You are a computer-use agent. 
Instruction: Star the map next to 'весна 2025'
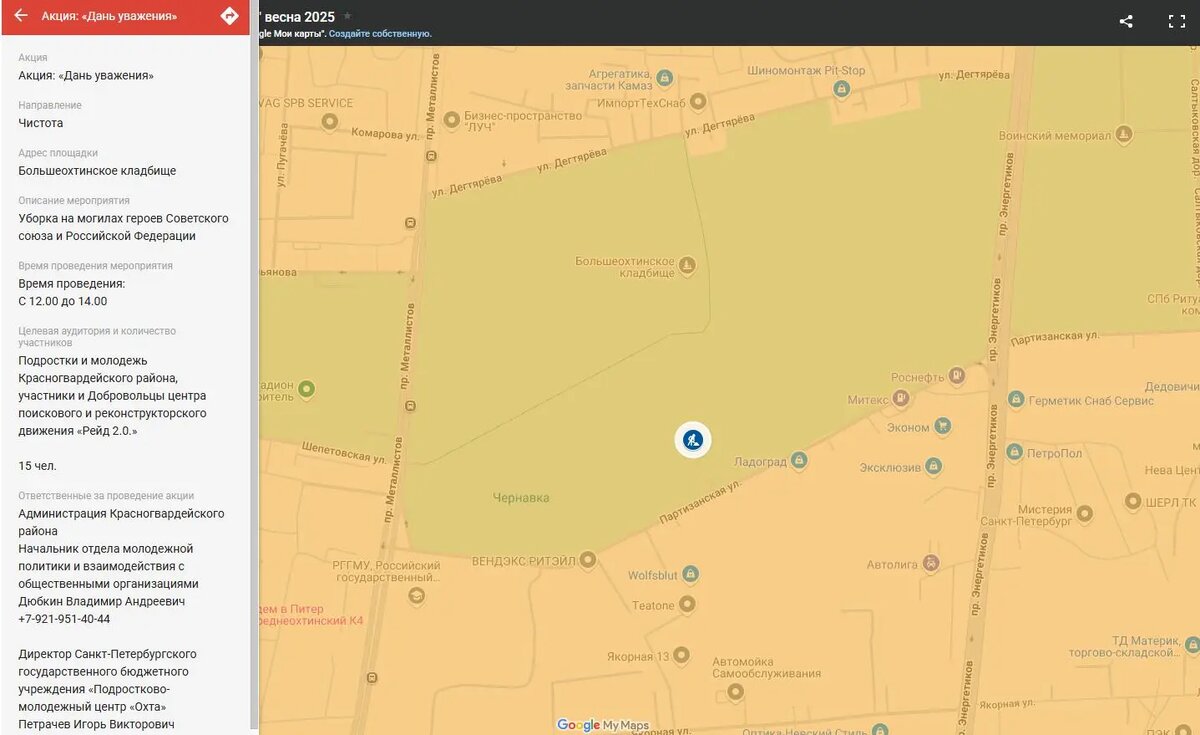[x=347, y=16]
